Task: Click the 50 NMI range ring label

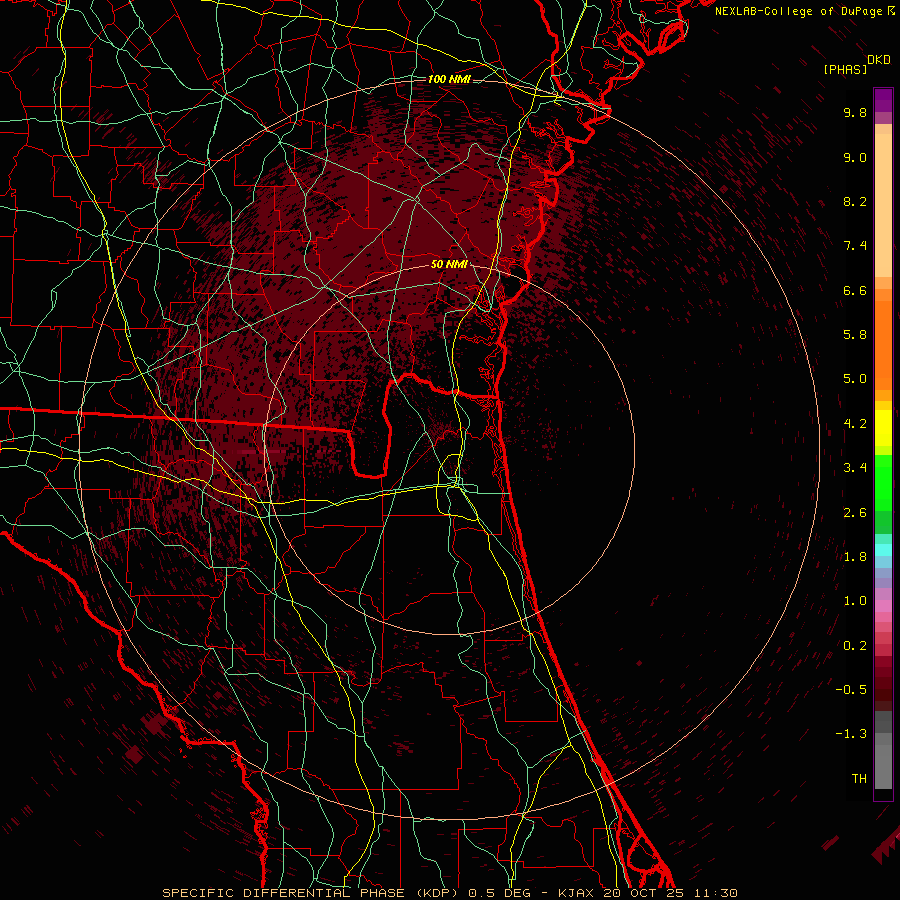Action: (449, 265)
